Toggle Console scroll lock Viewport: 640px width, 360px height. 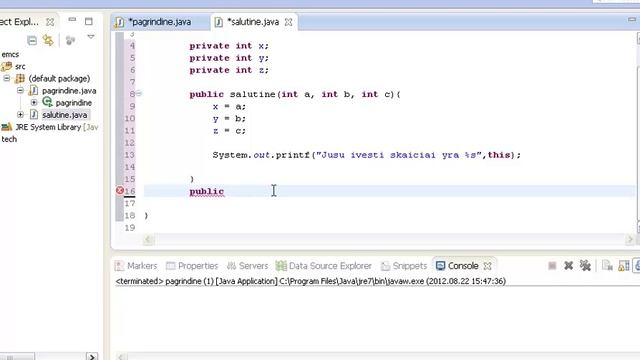coord(624,266)
